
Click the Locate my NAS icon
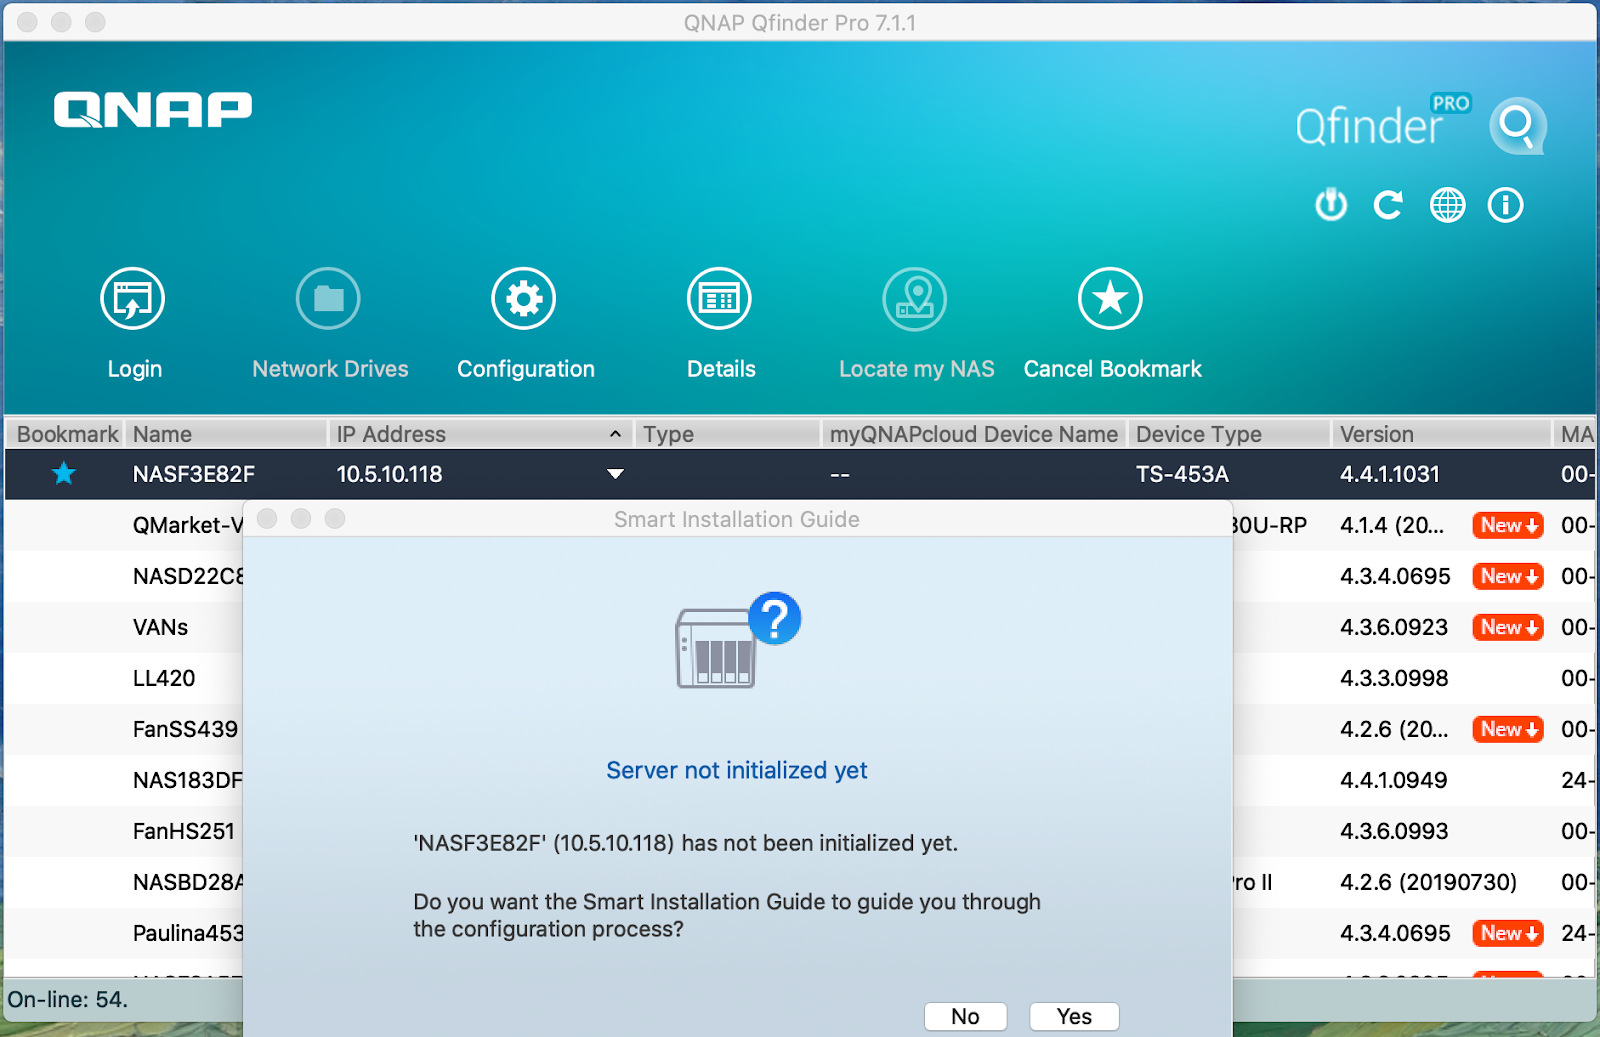[914, 299]
